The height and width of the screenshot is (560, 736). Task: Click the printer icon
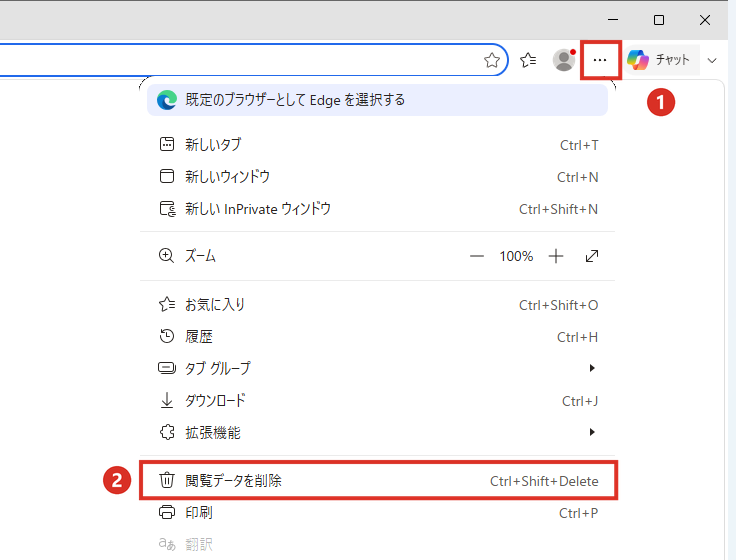[167, 512]
